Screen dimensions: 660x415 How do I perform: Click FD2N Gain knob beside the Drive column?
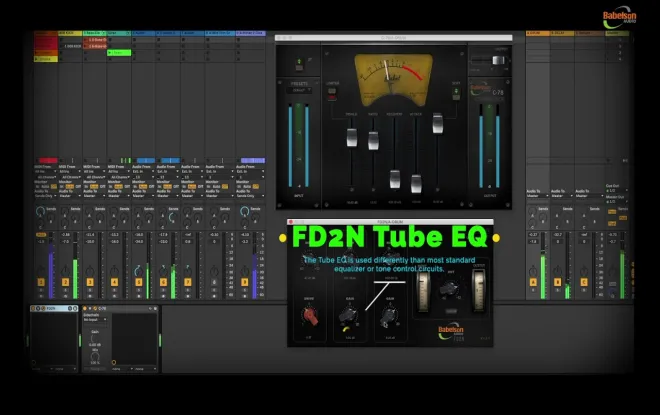click(349, 317)
